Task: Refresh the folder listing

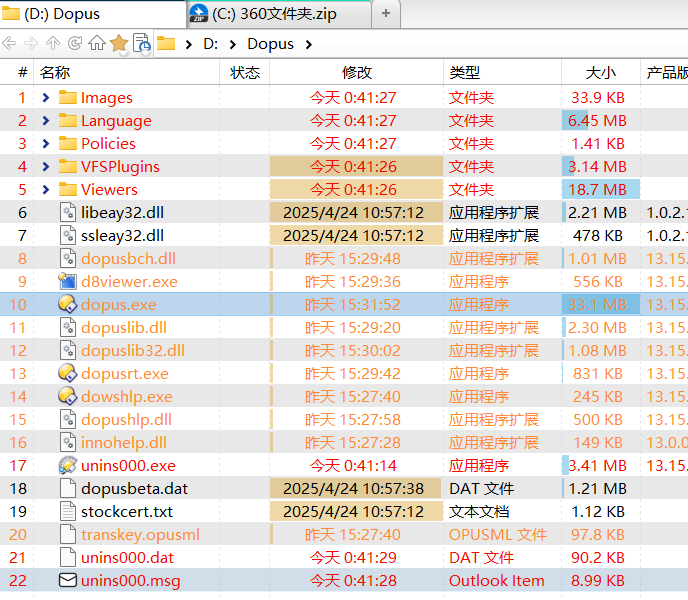Action: (x=75, y=43)
